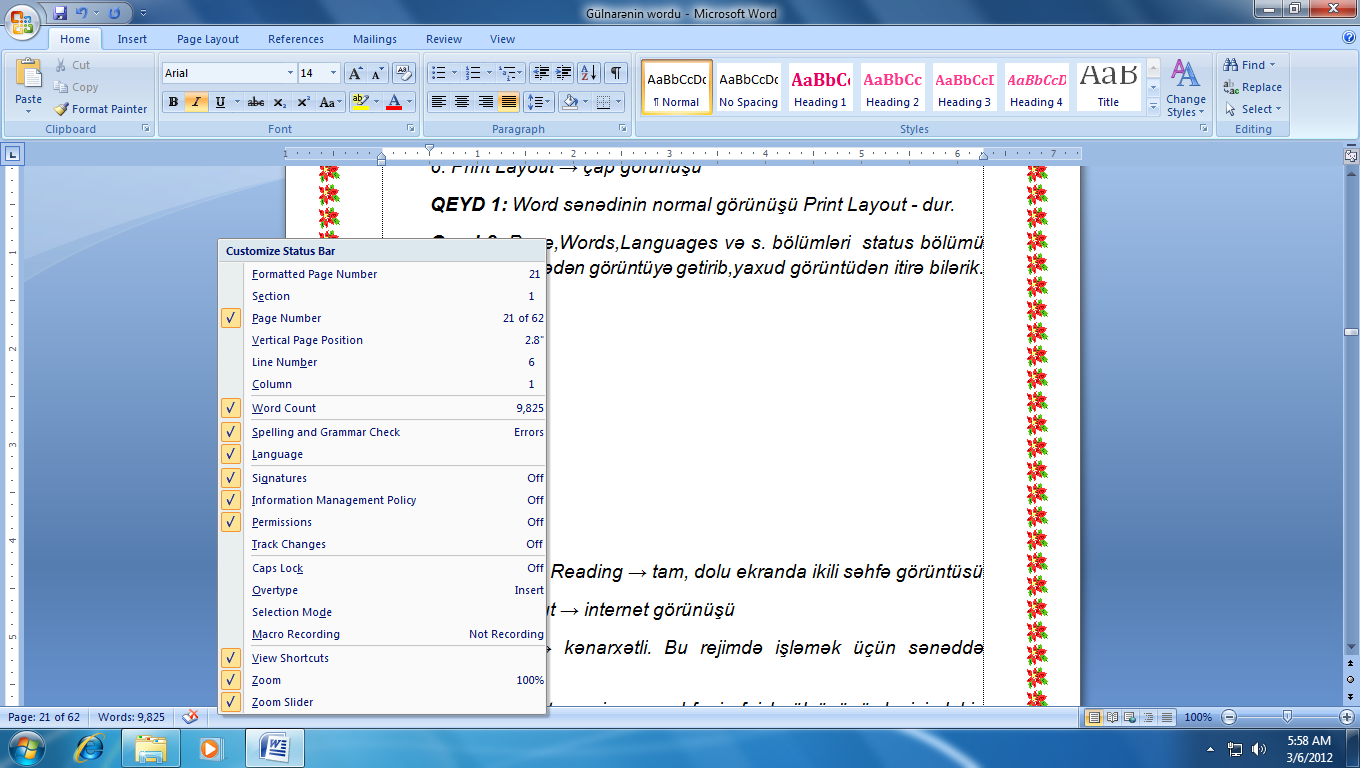Screen dimensions: 1360x768
Task: Justify the paragraph text
Action: coord(509,102)
